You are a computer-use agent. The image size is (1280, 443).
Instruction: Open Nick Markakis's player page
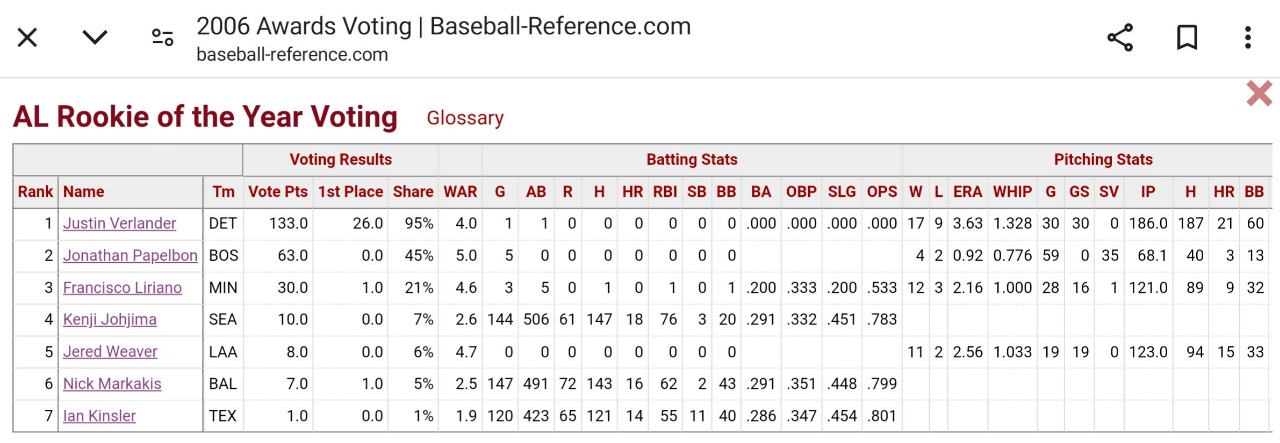112,384
